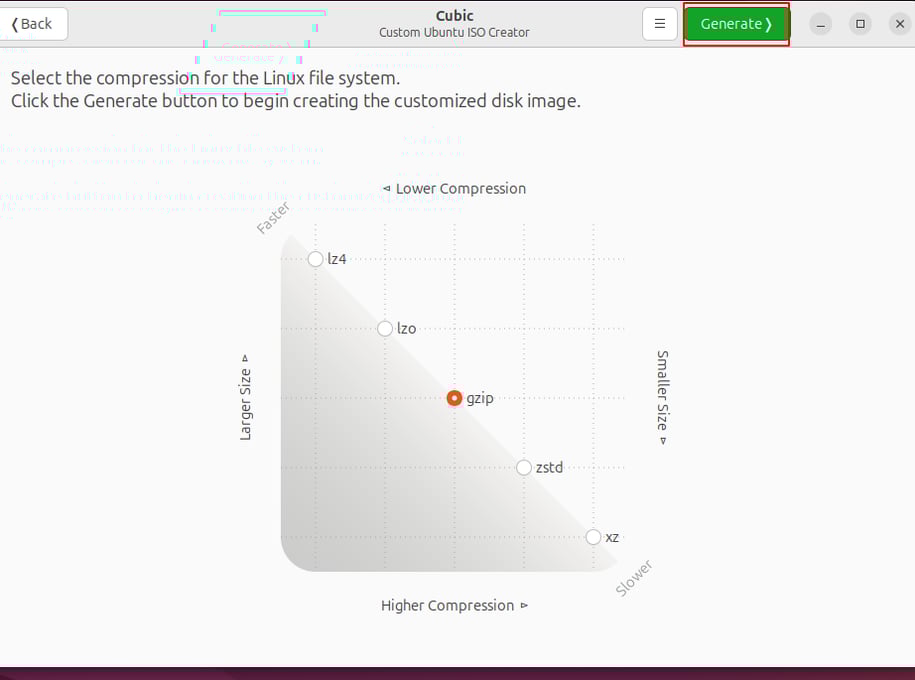Image resolution: width=915 pixels, height=680 pixels.
Task: Minimize the Cubic window
Action: coord(820,24)
